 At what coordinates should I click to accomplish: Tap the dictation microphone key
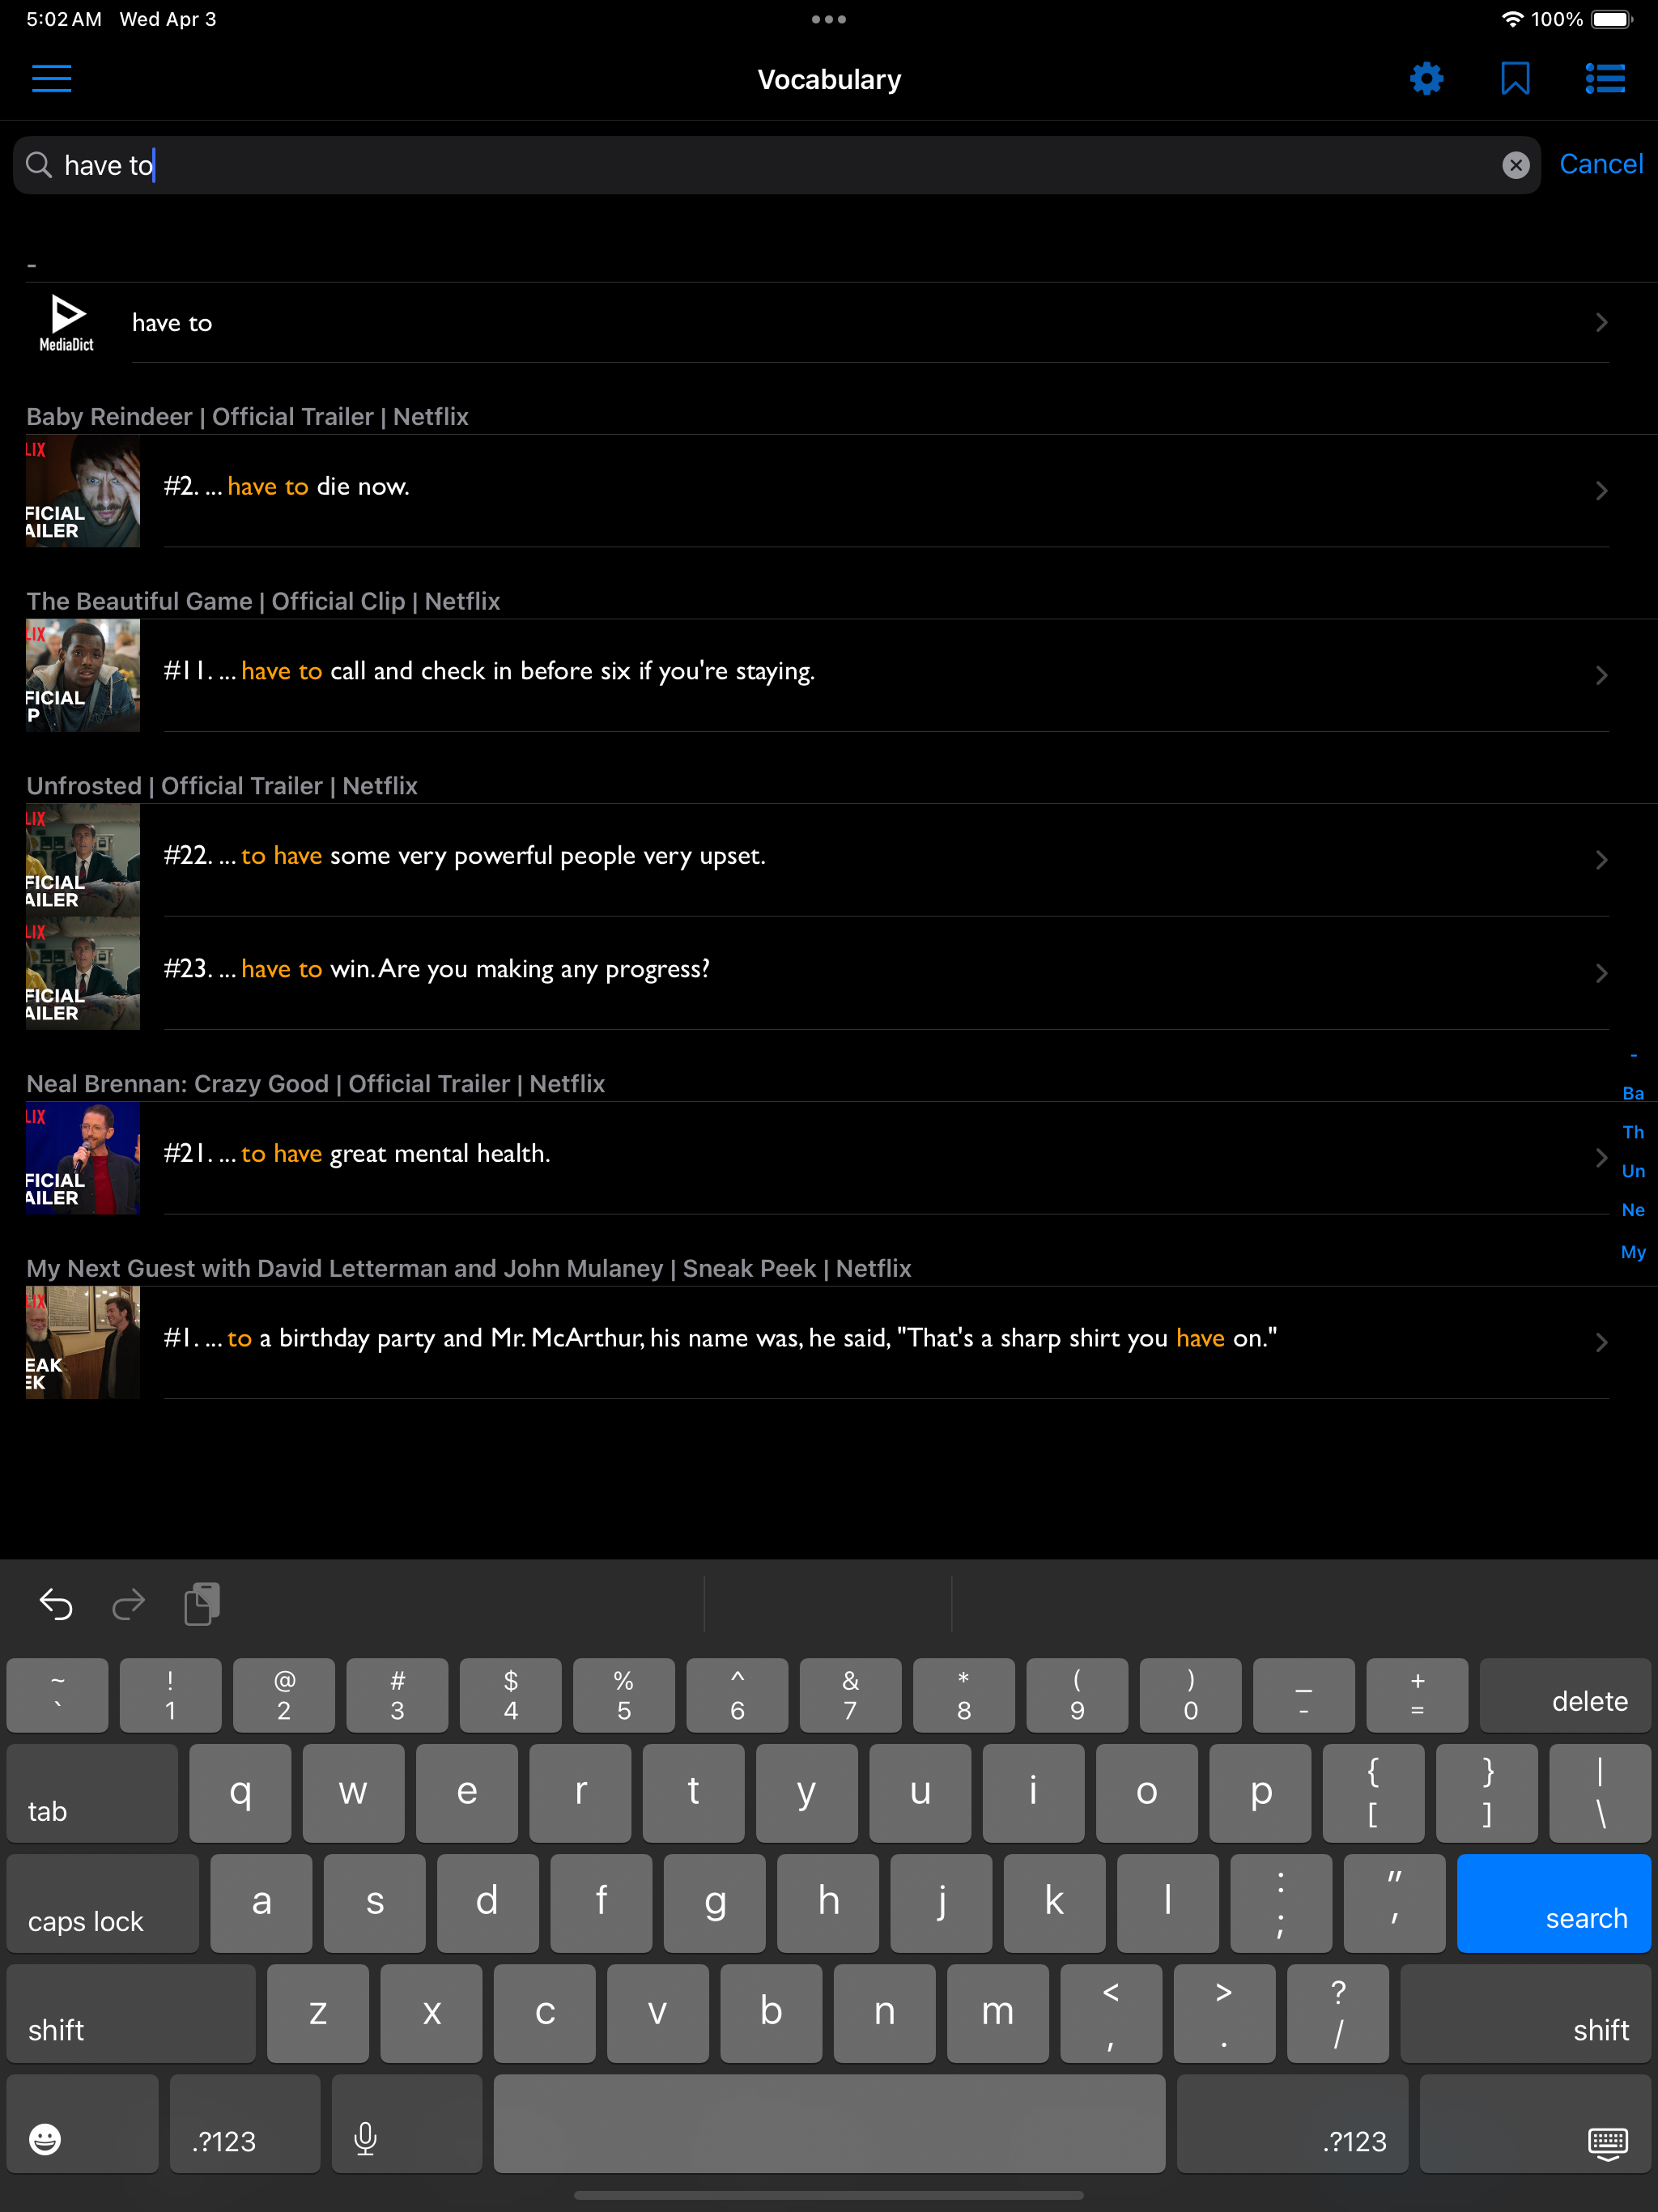click(x=407, y=2124)
